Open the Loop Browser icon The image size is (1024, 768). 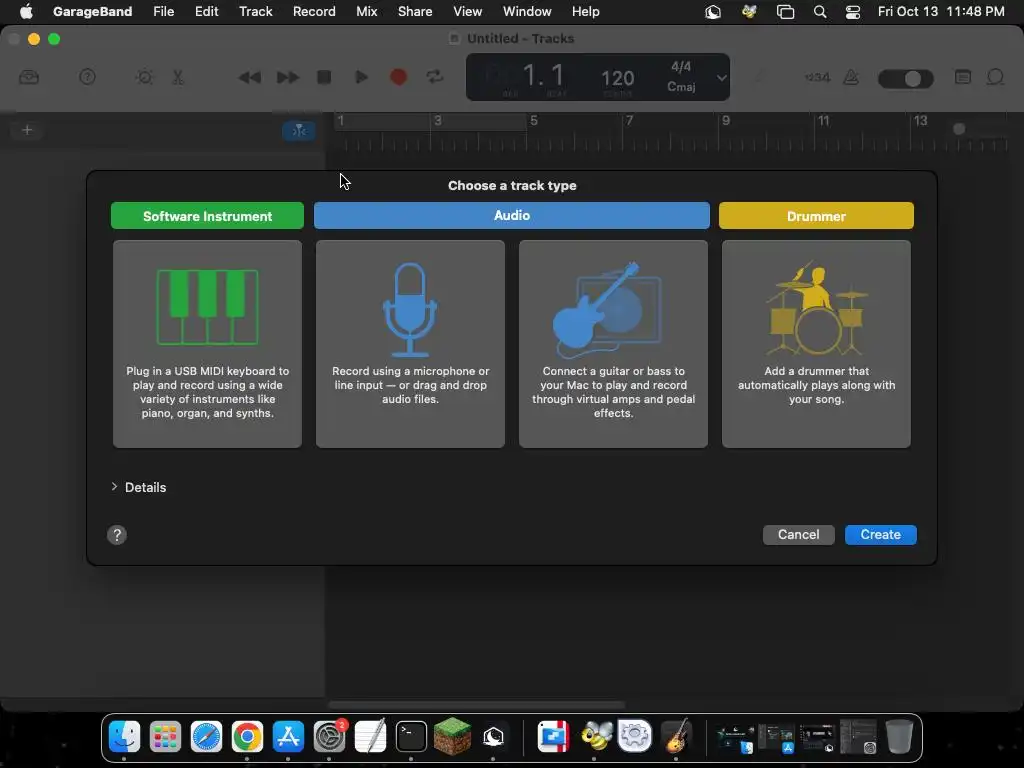click(x=995, y=77)
